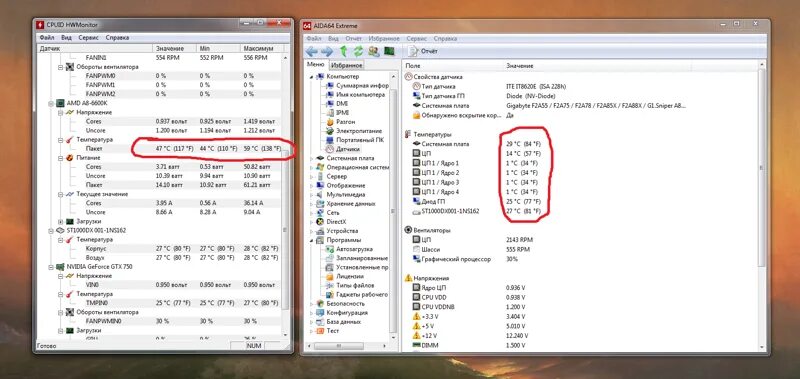Click the green circuit board toolbar icon

[x=389, y=51]
